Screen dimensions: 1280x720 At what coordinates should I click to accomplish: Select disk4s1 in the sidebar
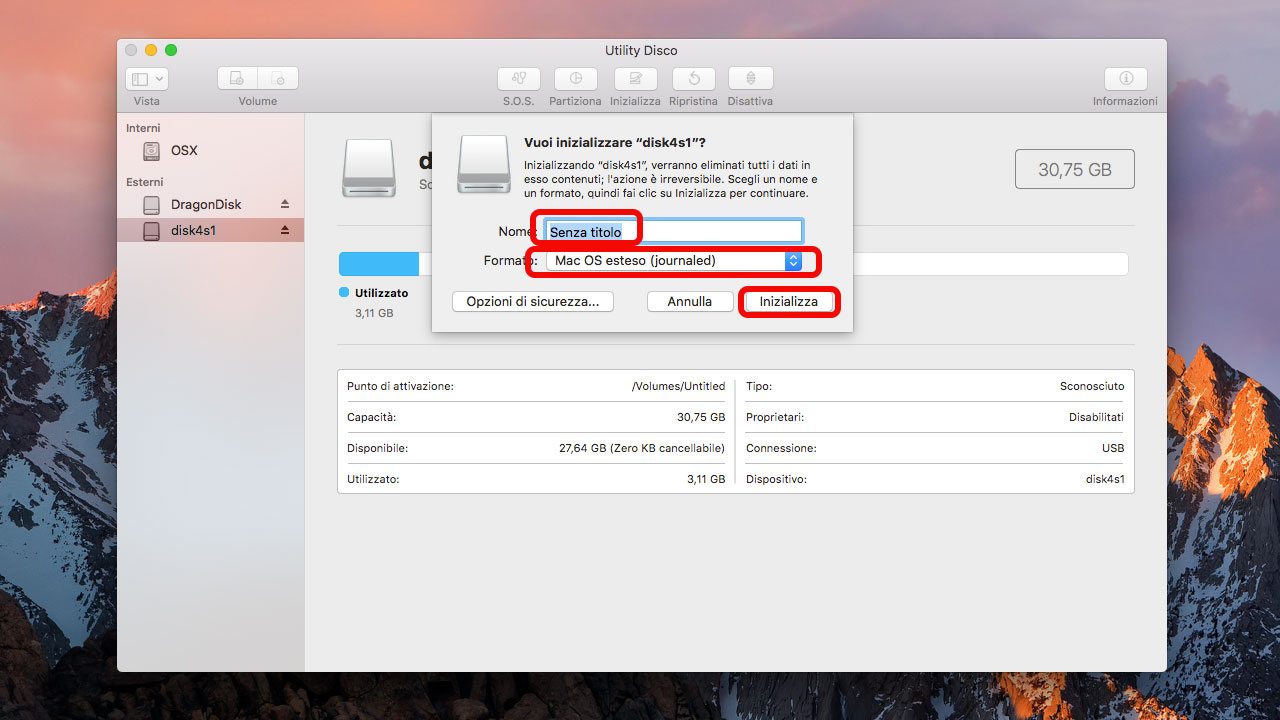click(x=193, y=231)
